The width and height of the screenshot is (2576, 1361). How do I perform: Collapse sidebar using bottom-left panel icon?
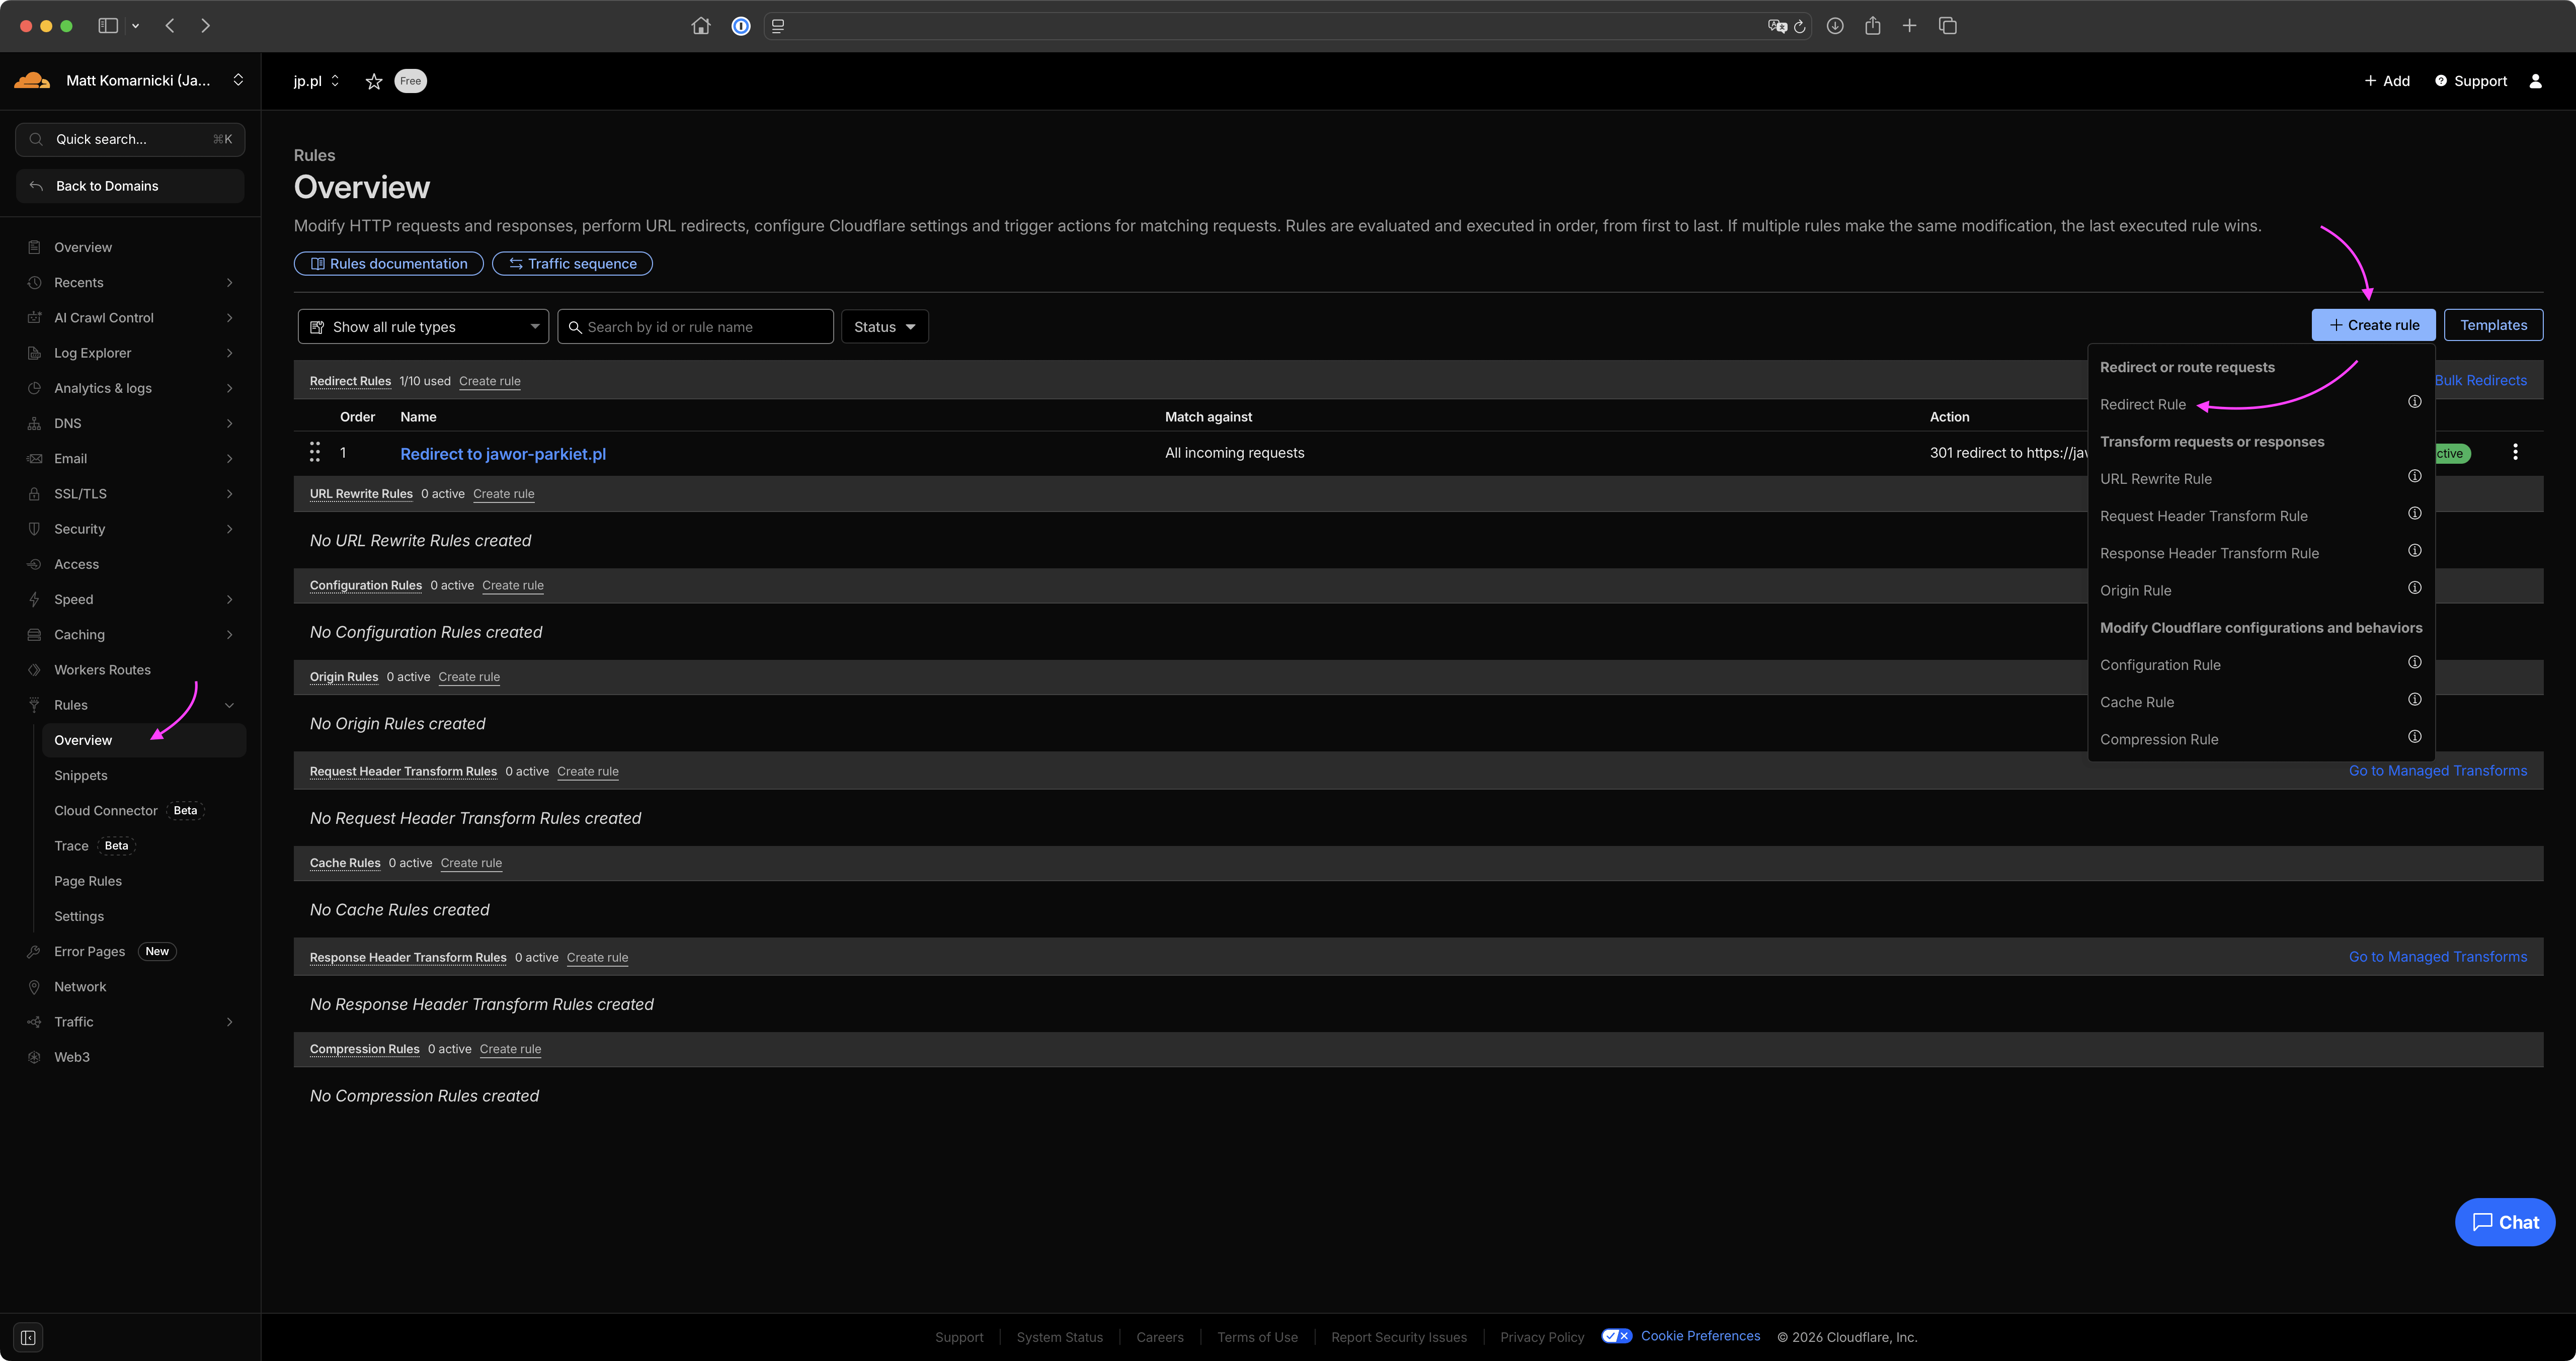28,1337
